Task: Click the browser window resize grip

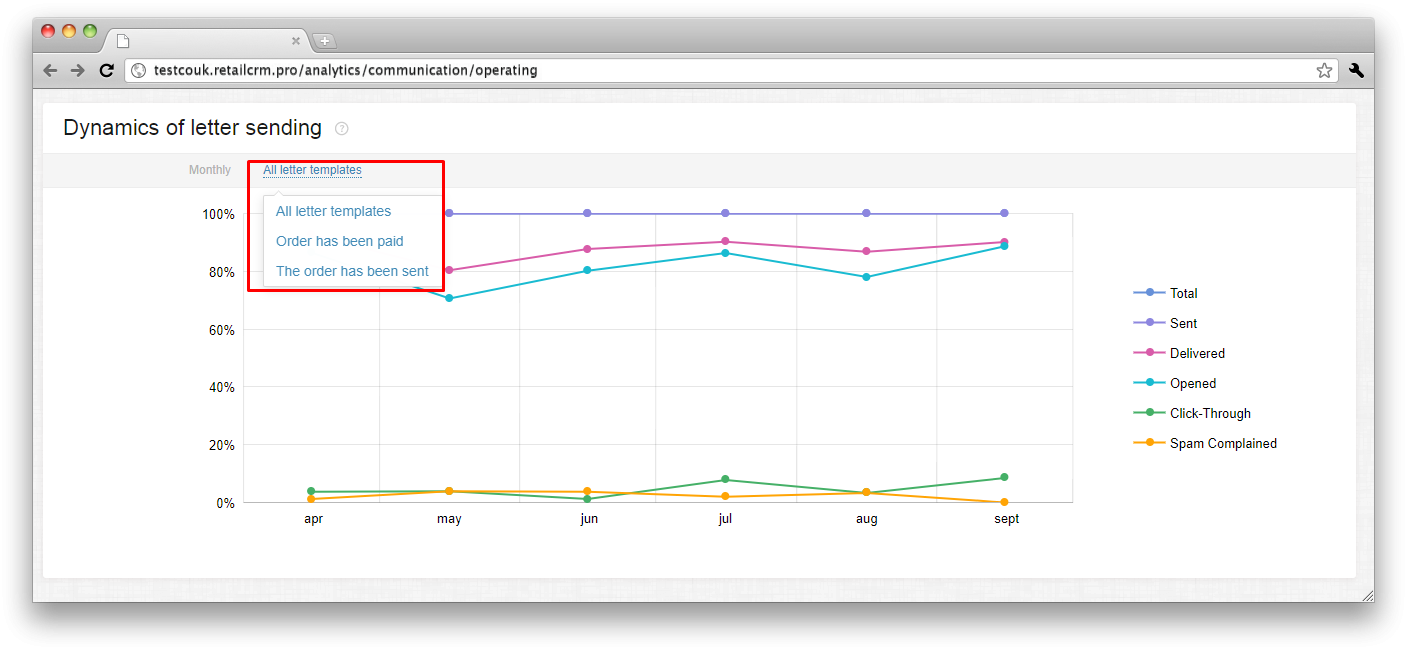Action: coord(1367,595)
